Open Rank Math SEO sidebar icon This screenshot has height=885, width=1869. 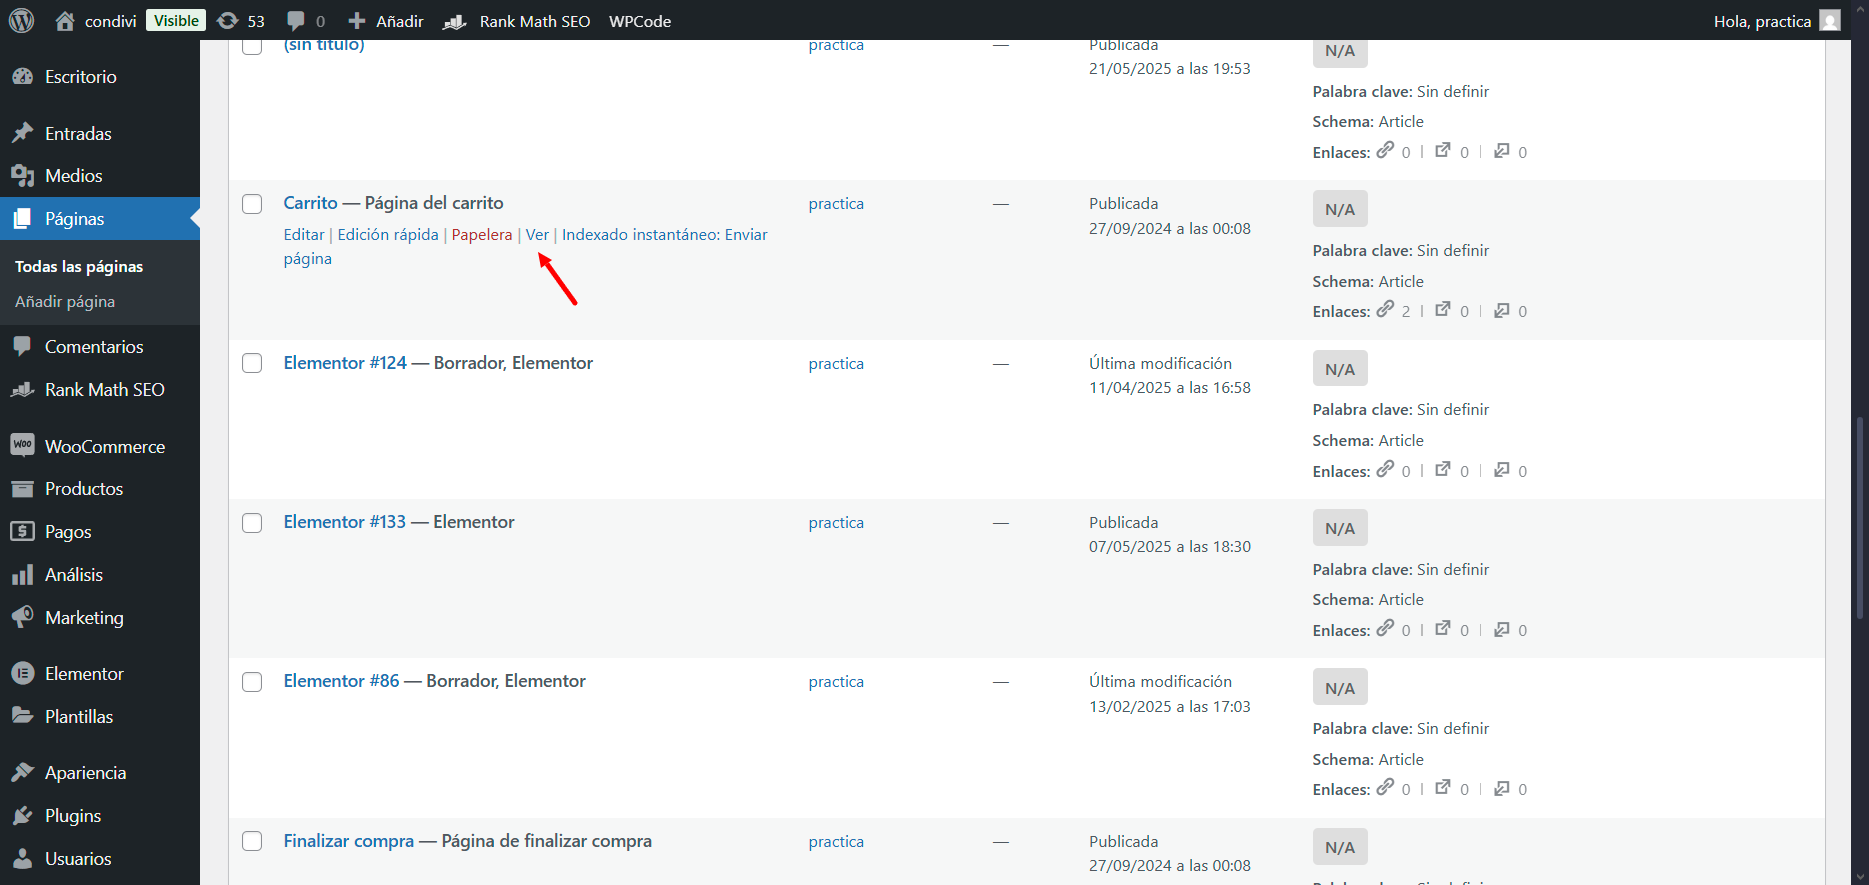22,390
